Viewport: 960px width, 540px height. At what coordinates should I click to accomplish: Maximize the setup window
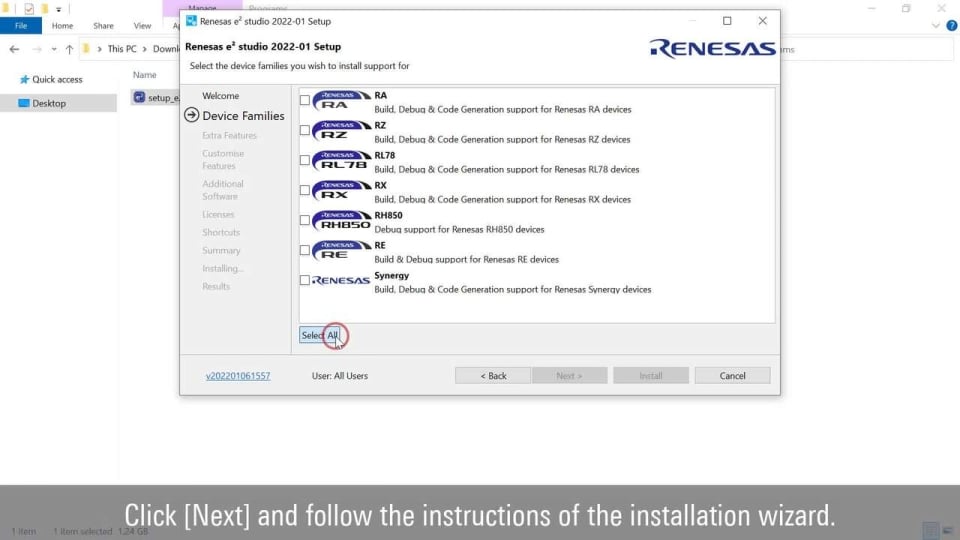point(727,21)
